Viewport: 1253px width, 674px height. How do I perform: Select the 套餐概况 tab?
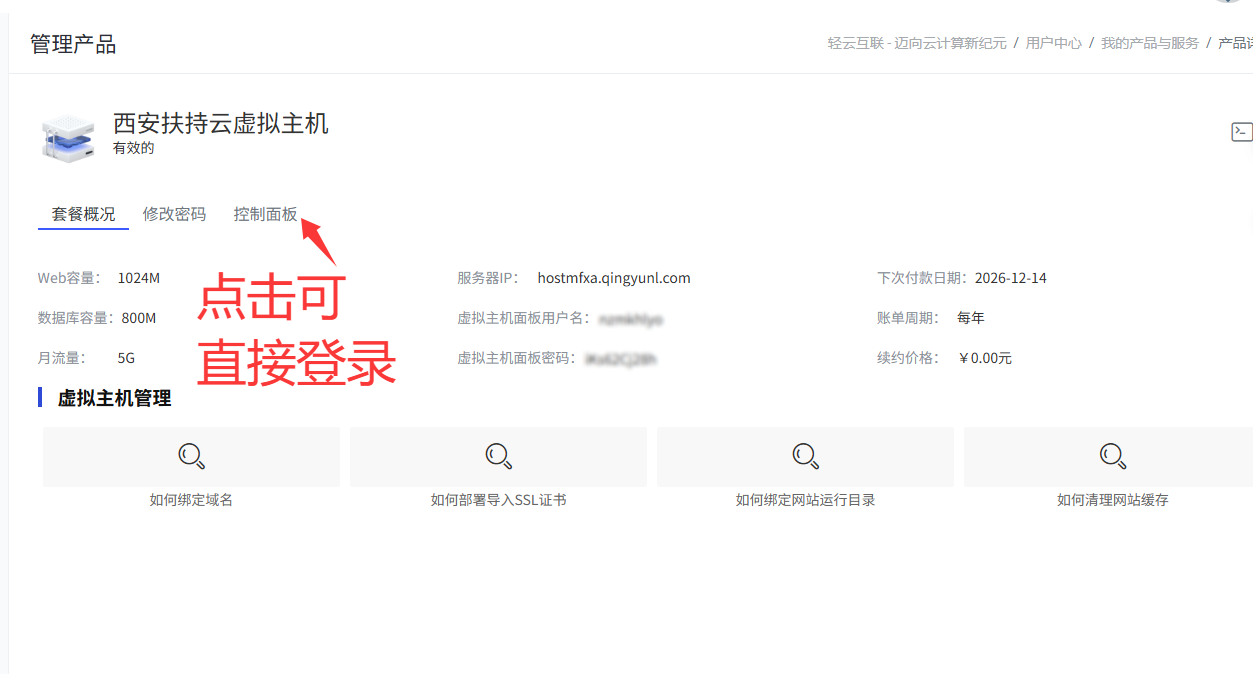click(x=83, y=213)
